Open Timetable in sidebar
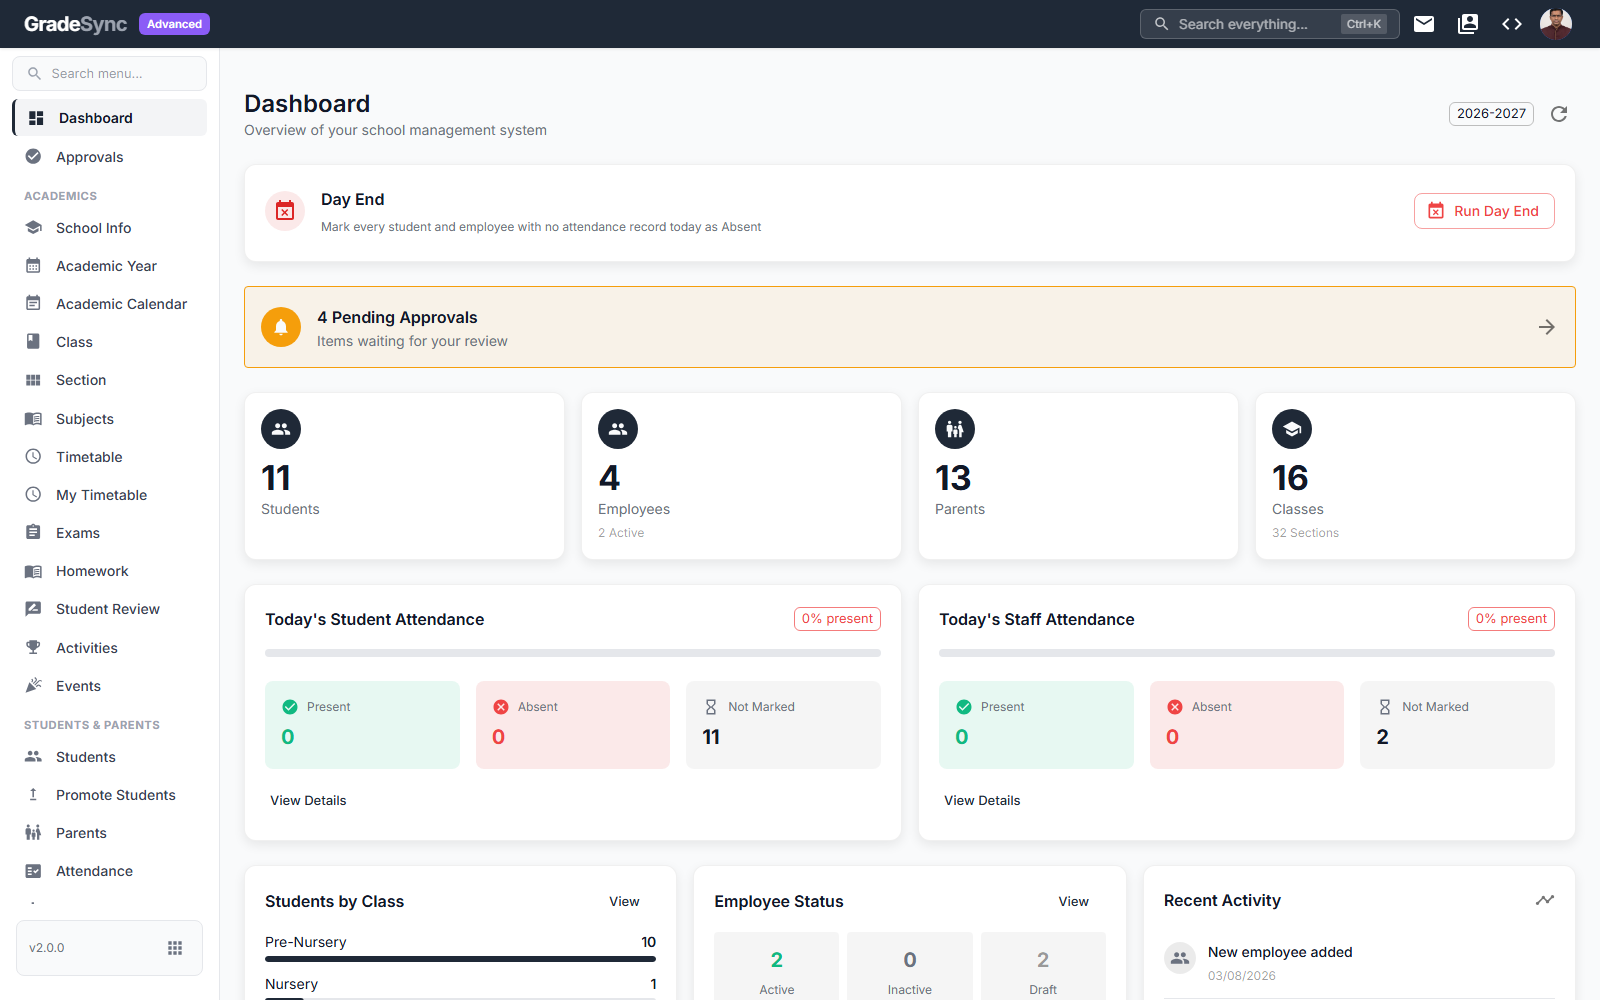The width and height of the screenshot is (1600, 1000). click(x=110, y=457)
